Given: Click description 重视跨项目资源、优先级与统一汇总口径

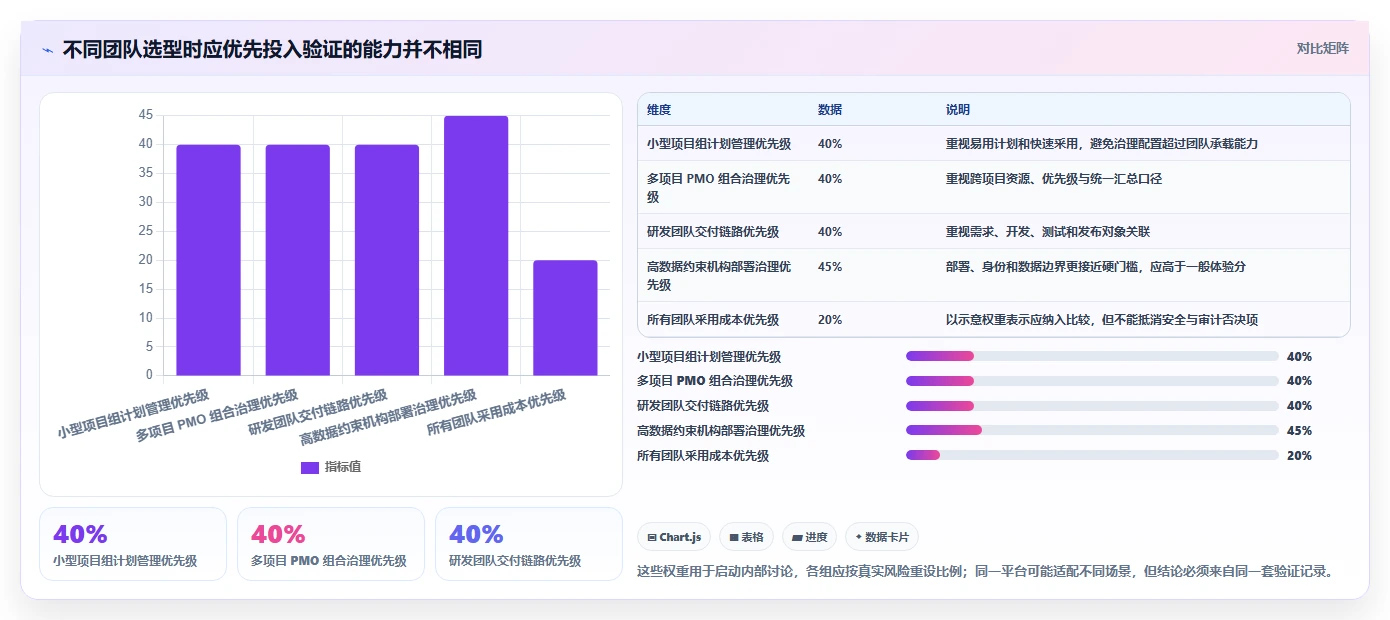Looking at the screenshot, I should pos(1054,179).
